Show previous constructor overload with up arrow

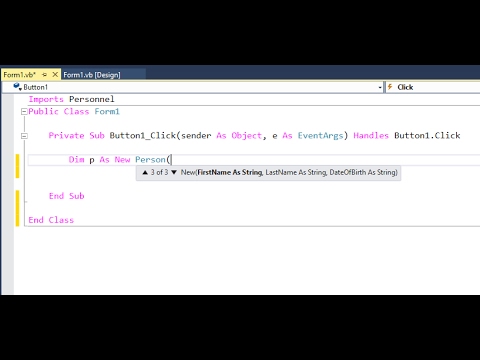pyautogui.click(x=145, y=172)
